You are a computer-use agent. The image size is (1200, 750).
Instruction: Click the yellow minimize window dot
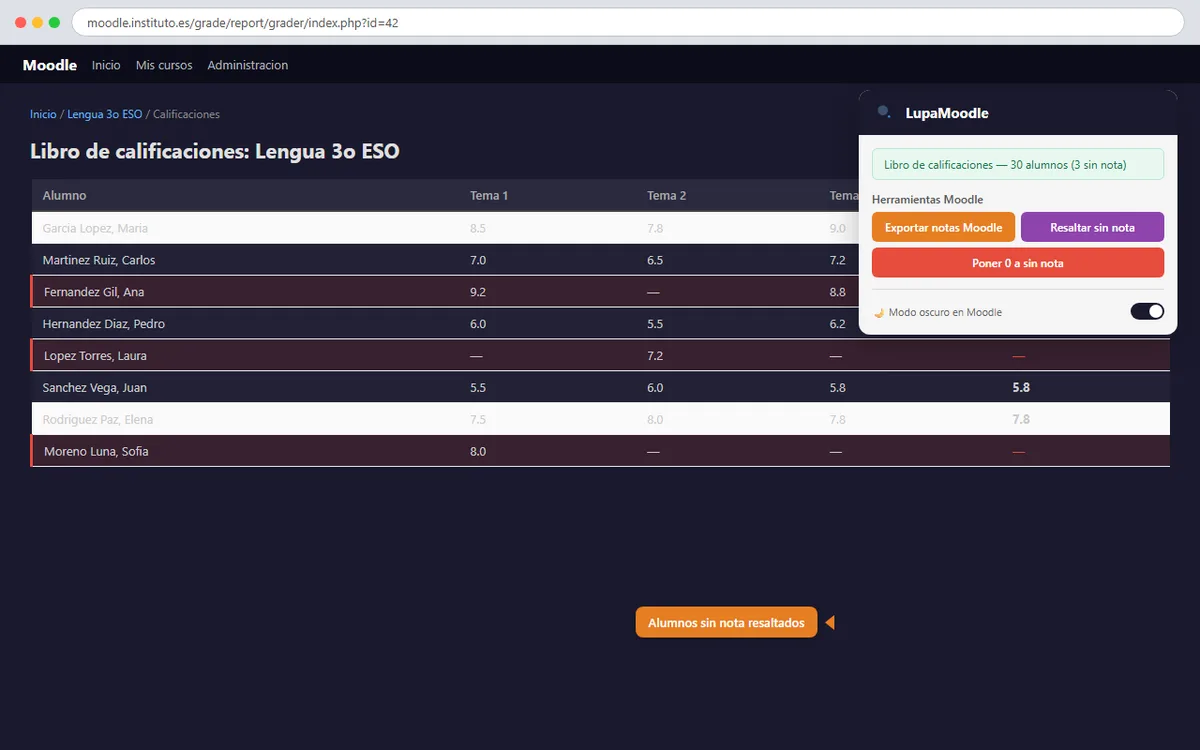click(x=37, y=22)
